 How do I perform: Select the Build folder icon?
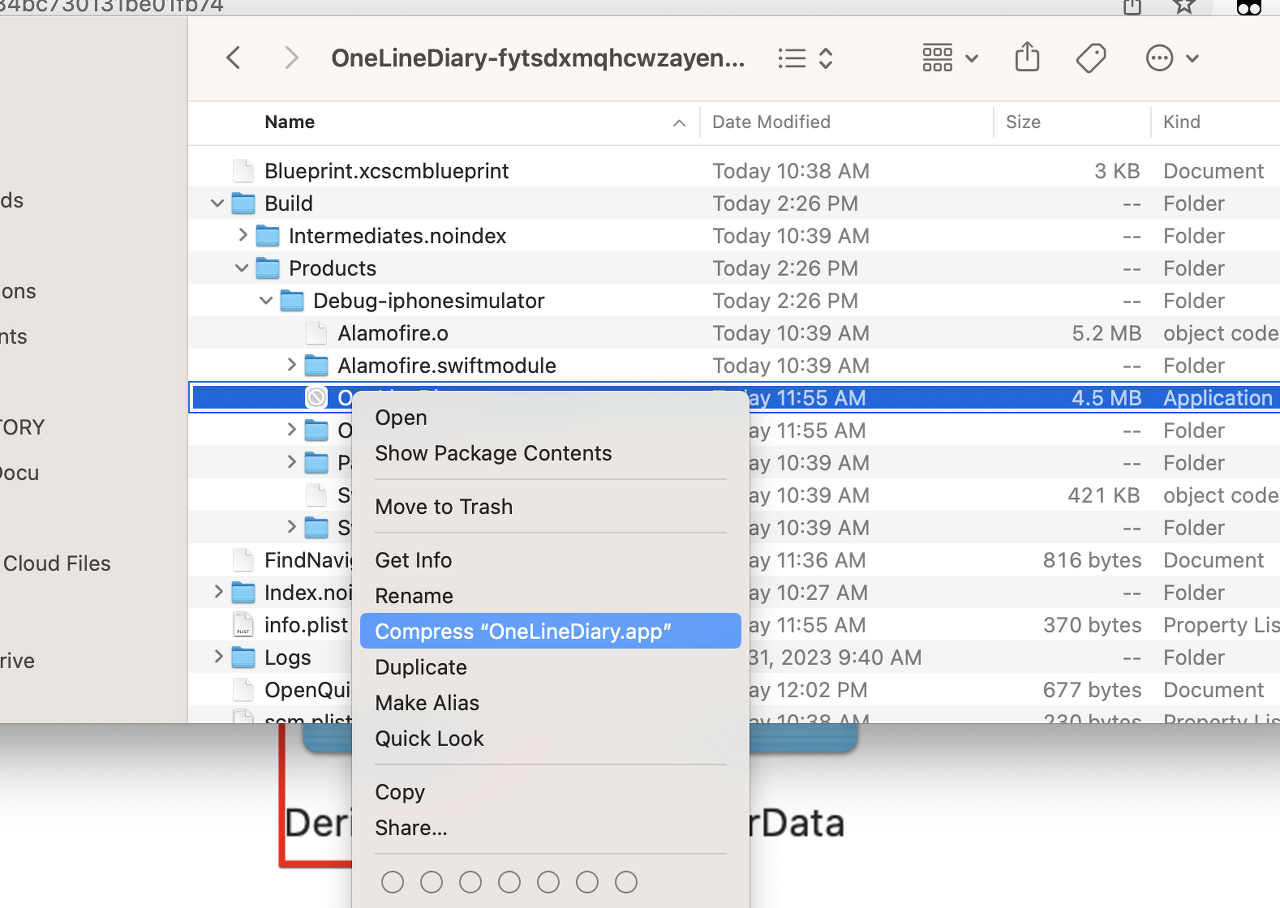pos(243,204)
